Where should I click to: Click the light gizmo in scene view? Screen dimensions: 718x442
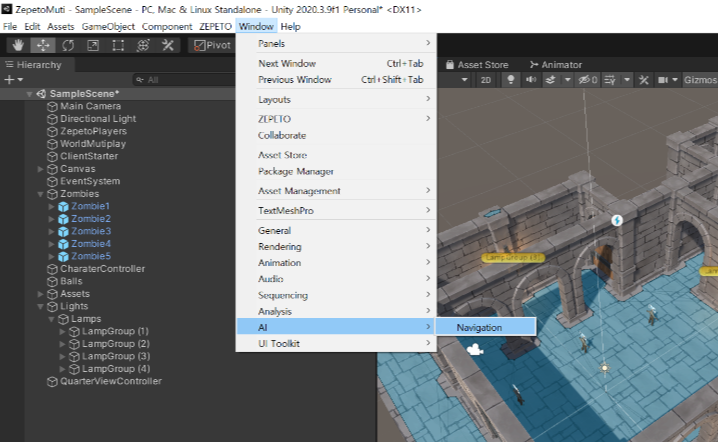point(604,368)
